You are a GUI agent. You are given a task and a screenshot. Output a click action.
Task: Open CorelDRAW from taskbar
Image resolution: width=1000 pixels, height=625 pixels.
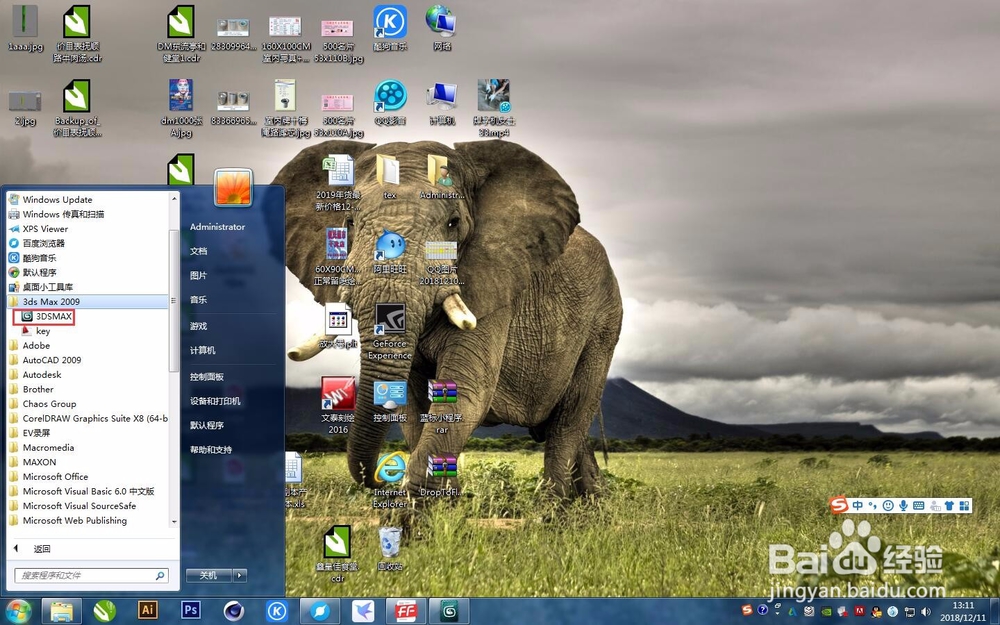[x=105, y=611]
